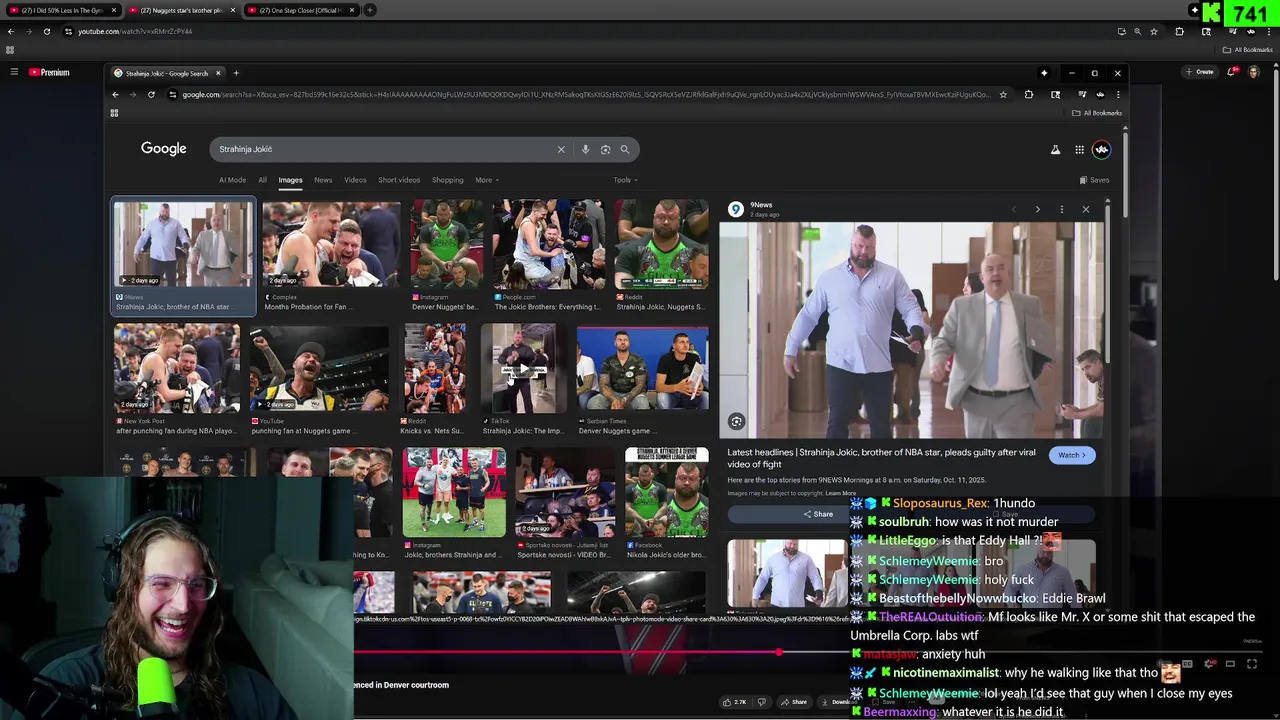The image size is (1280, 720).
Task: Share the YouTube video
Action: point(794,702)
